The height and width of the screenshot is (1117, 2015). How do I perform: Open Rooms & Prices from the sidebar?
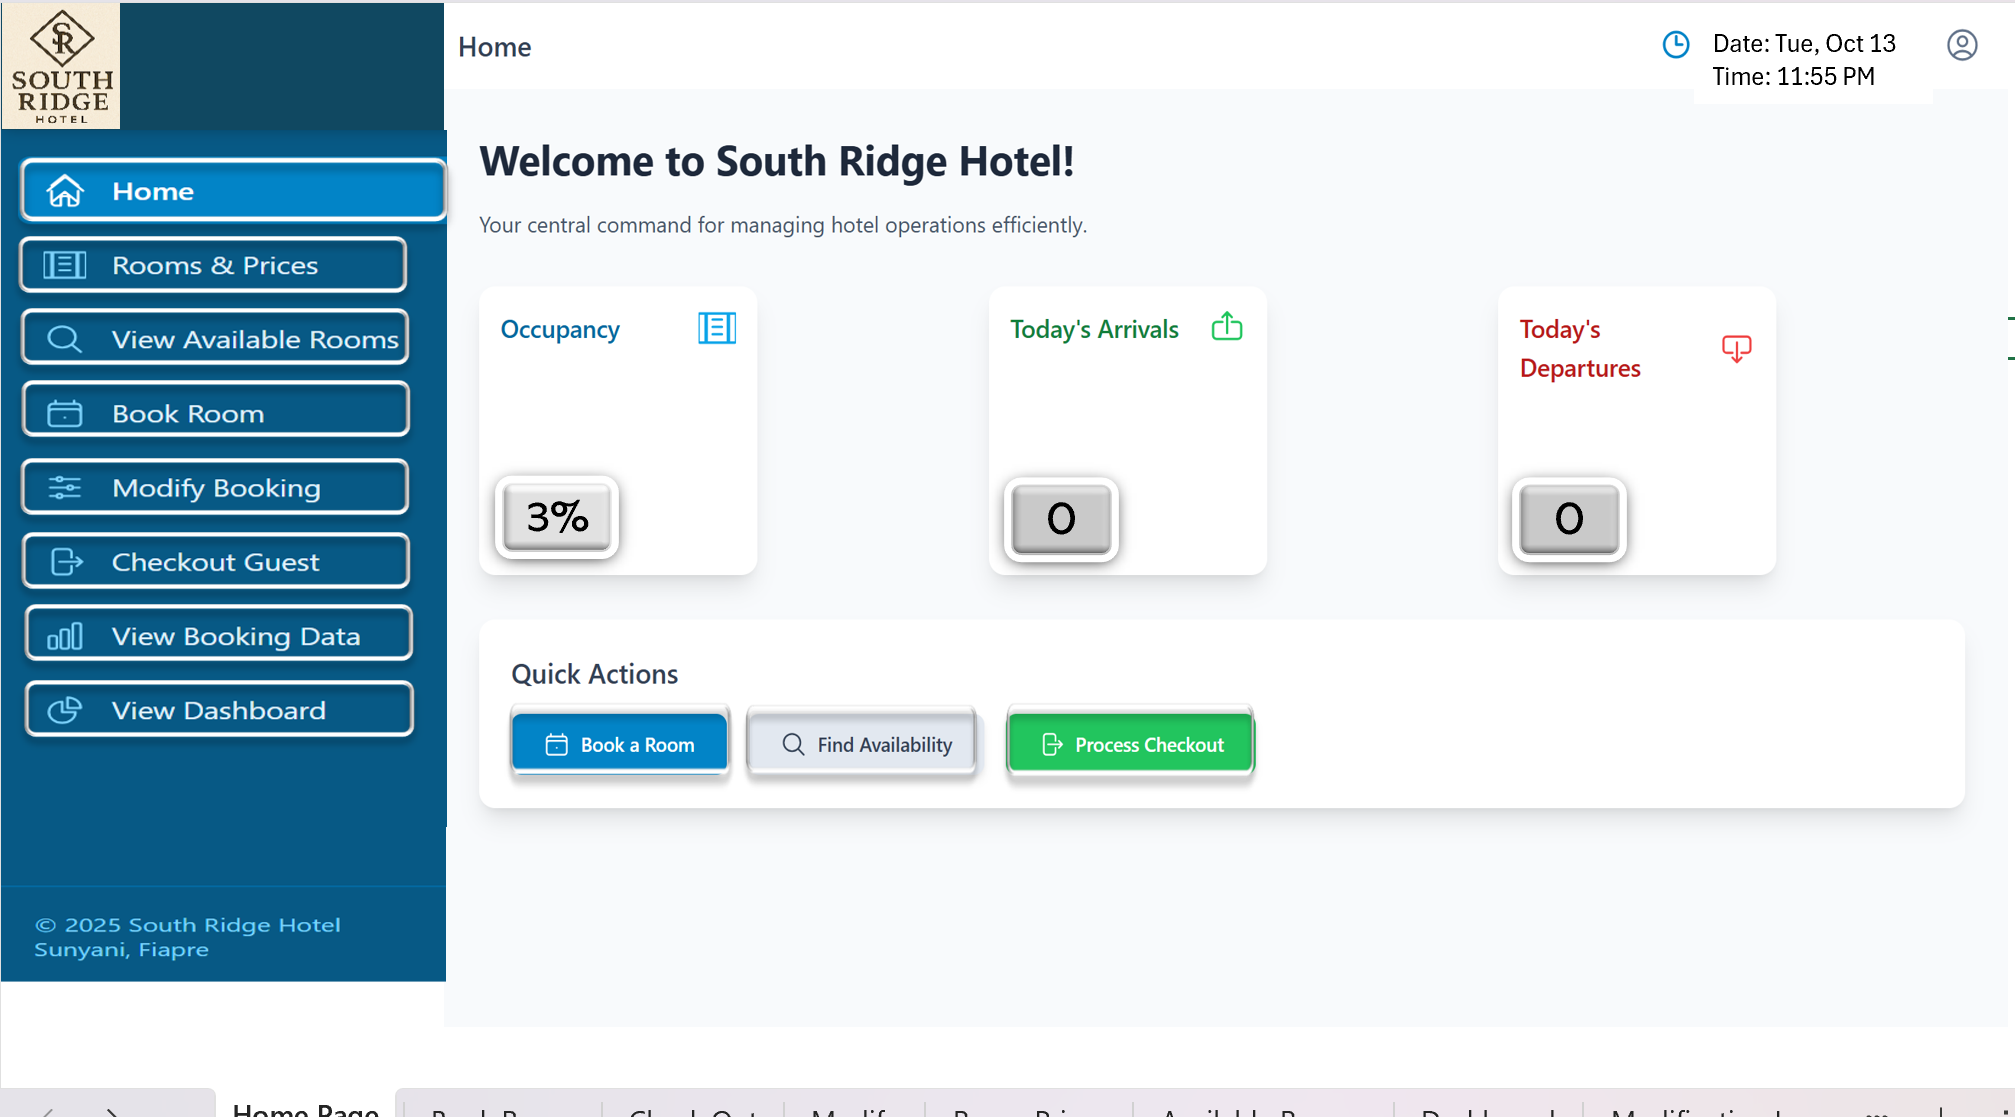point(213,265)
